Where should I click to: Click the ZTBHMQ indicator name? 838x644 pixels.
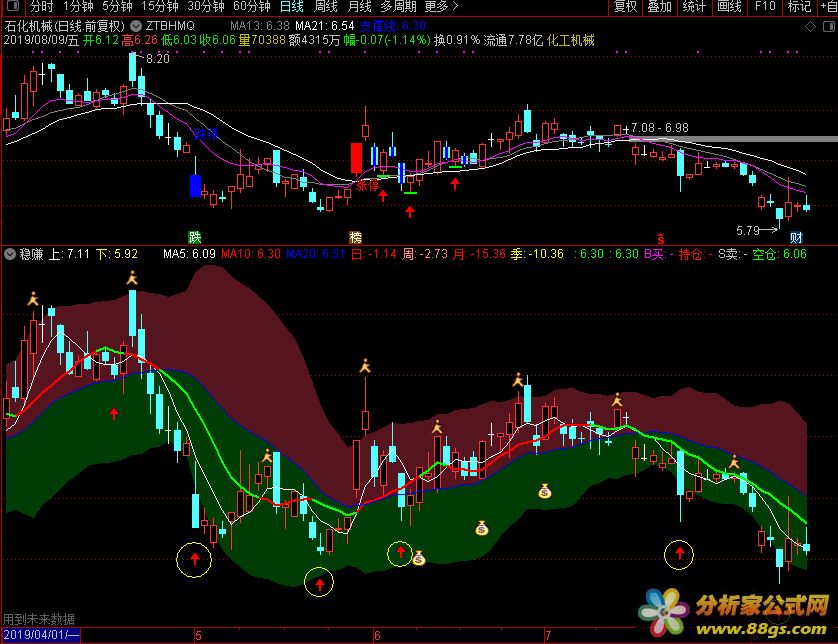(170, 26)
